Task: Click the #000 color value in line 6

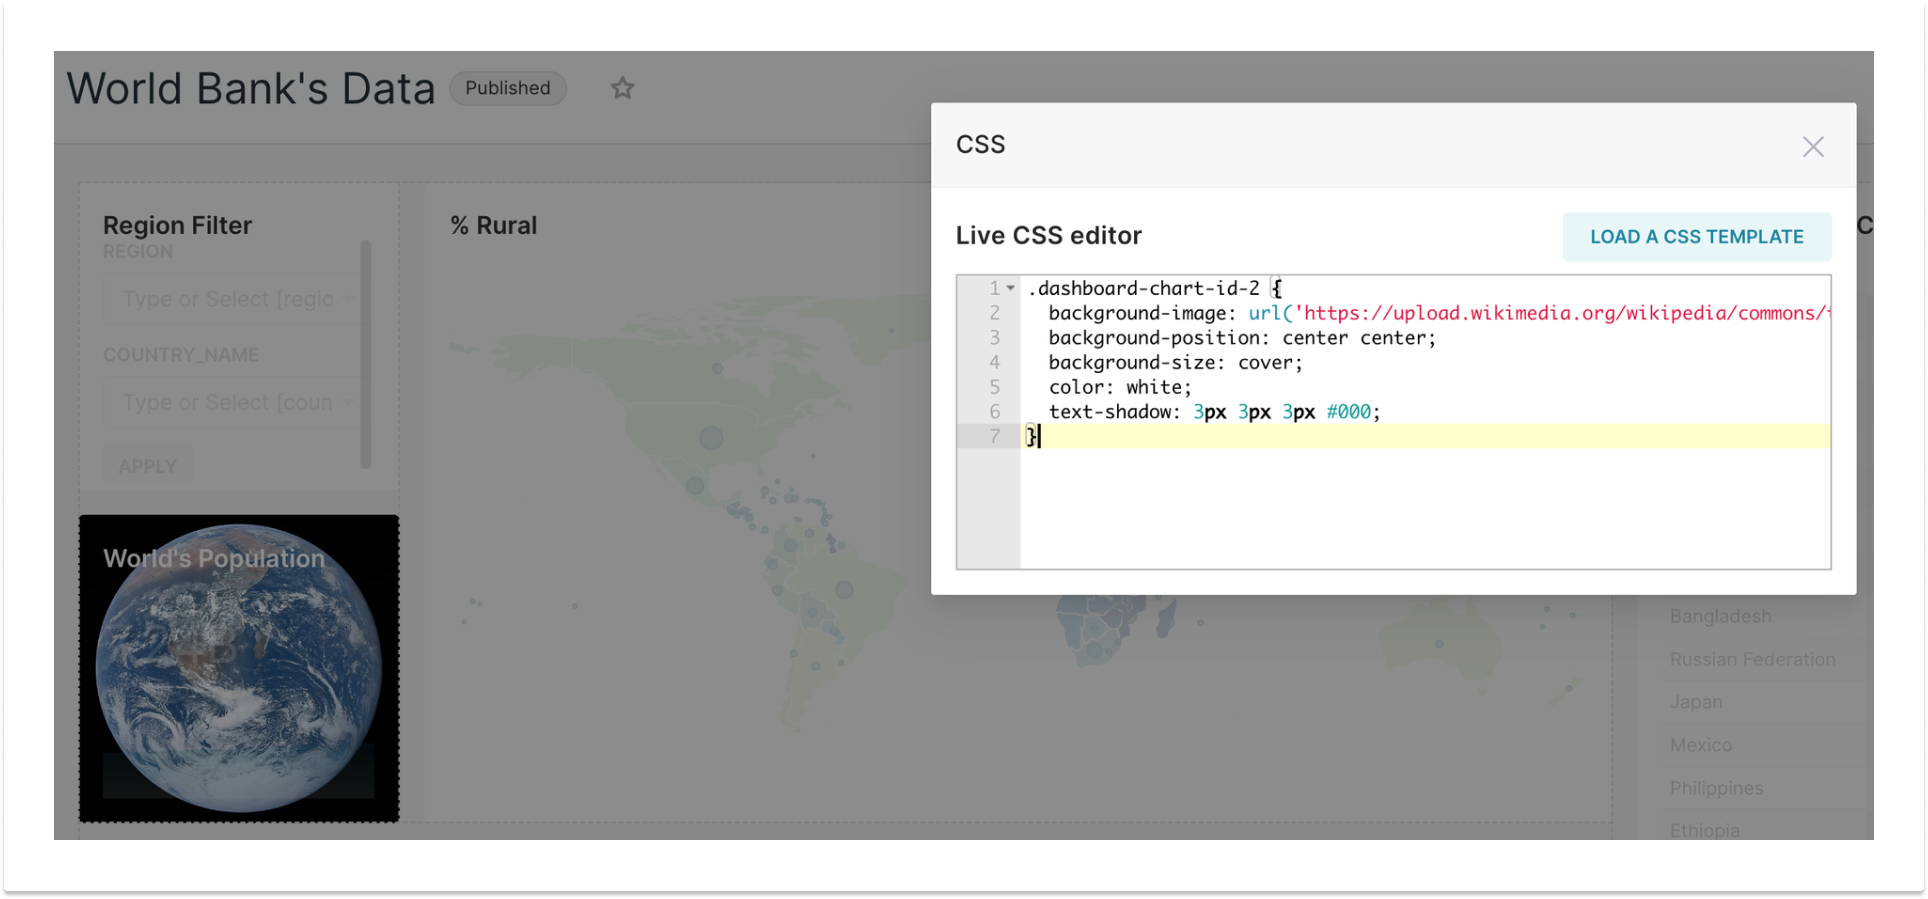Action: 1348,412
